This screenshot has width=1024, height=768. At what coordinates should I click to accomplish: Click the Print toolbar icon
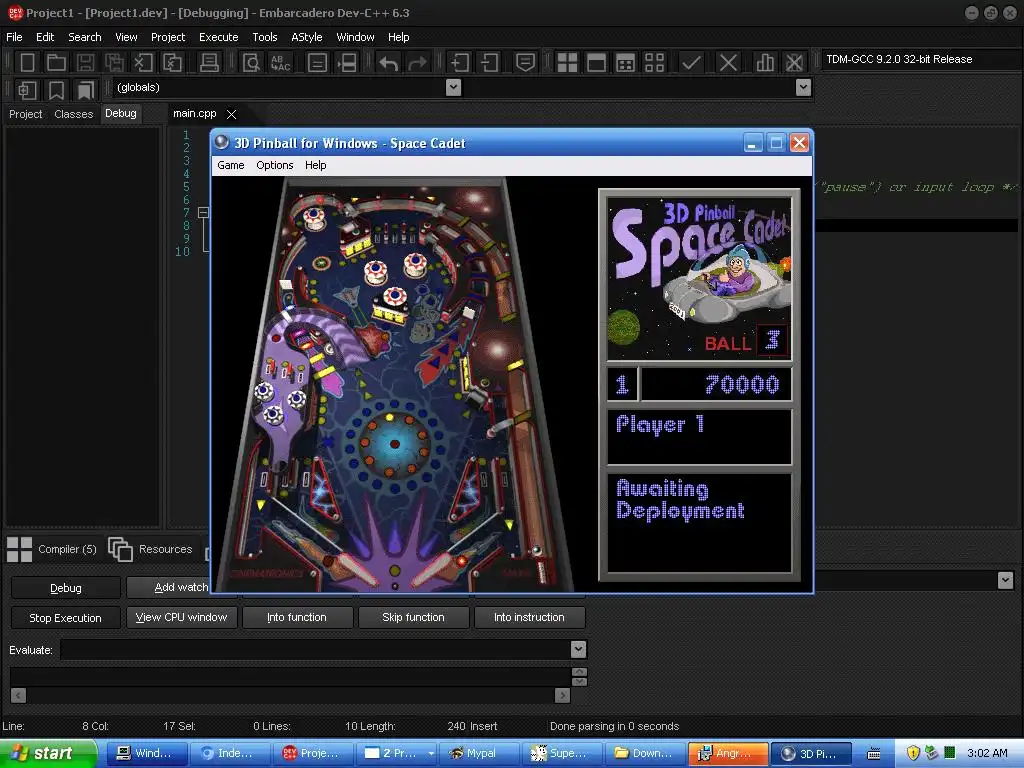tap(209, 63)
